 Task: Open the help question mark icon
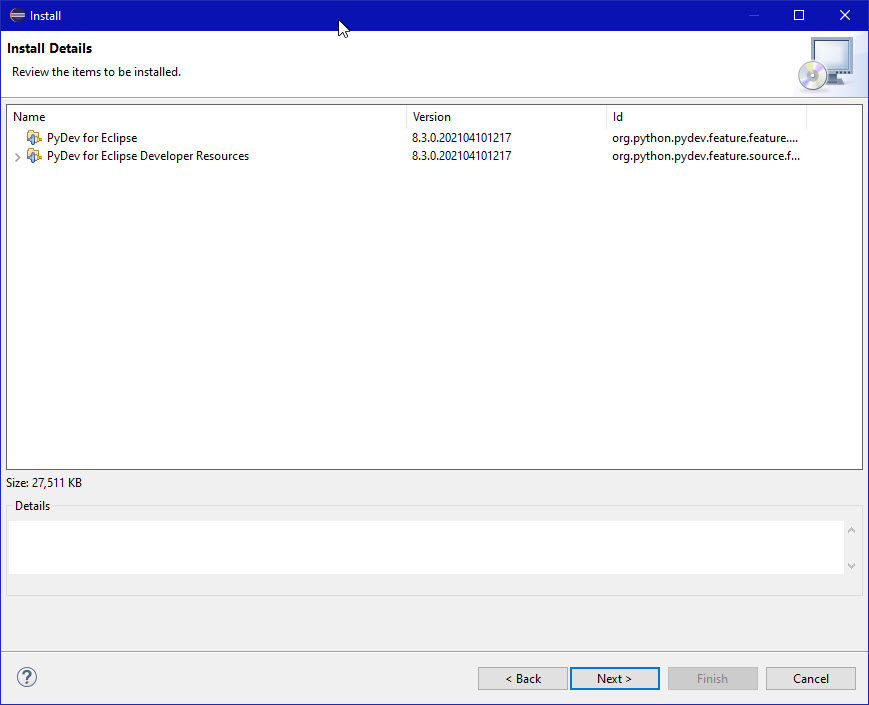click(27, 677)
